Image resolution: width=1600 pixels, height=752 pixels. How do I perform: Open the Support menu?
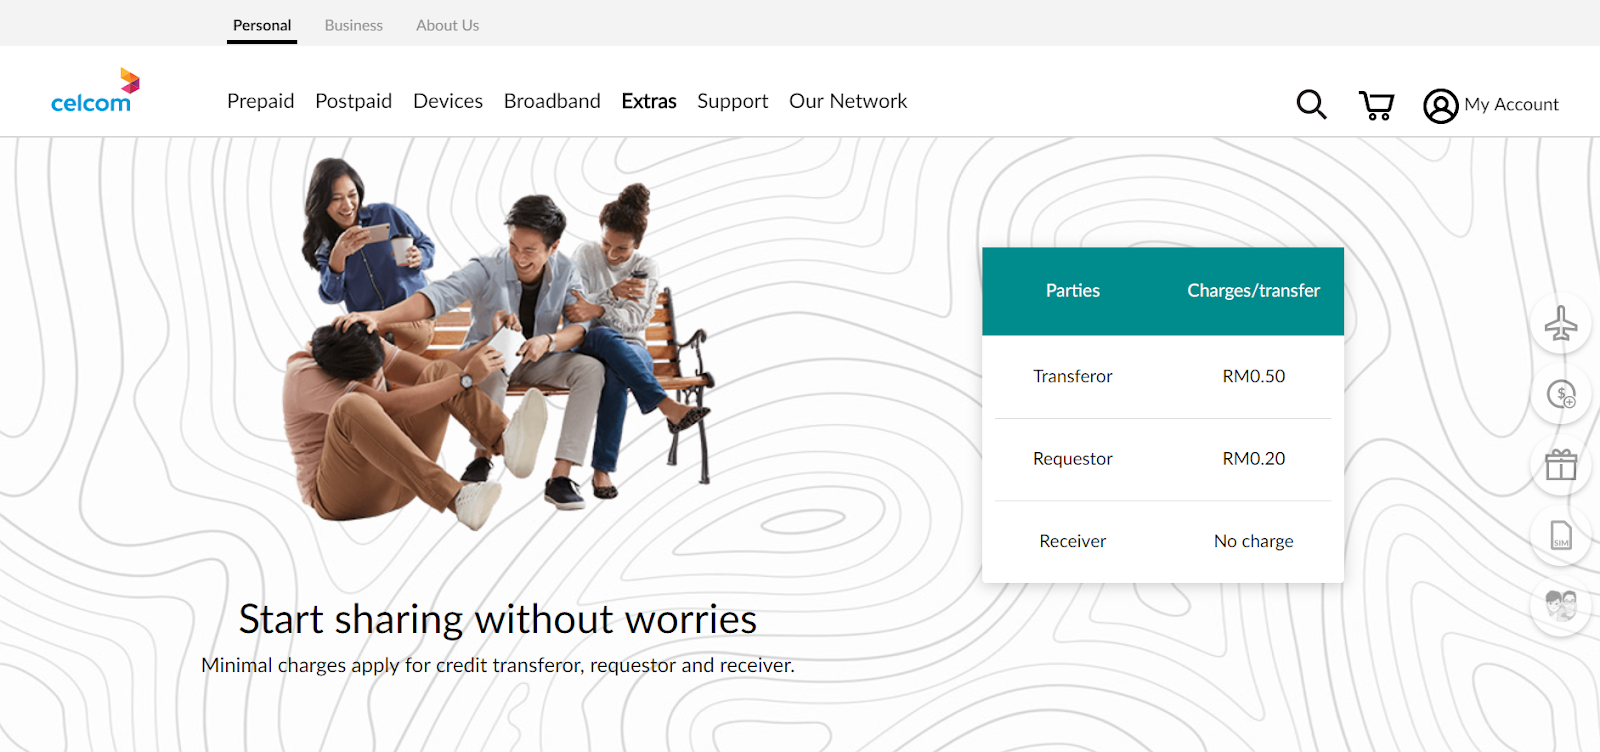click(x=733, y=101)
